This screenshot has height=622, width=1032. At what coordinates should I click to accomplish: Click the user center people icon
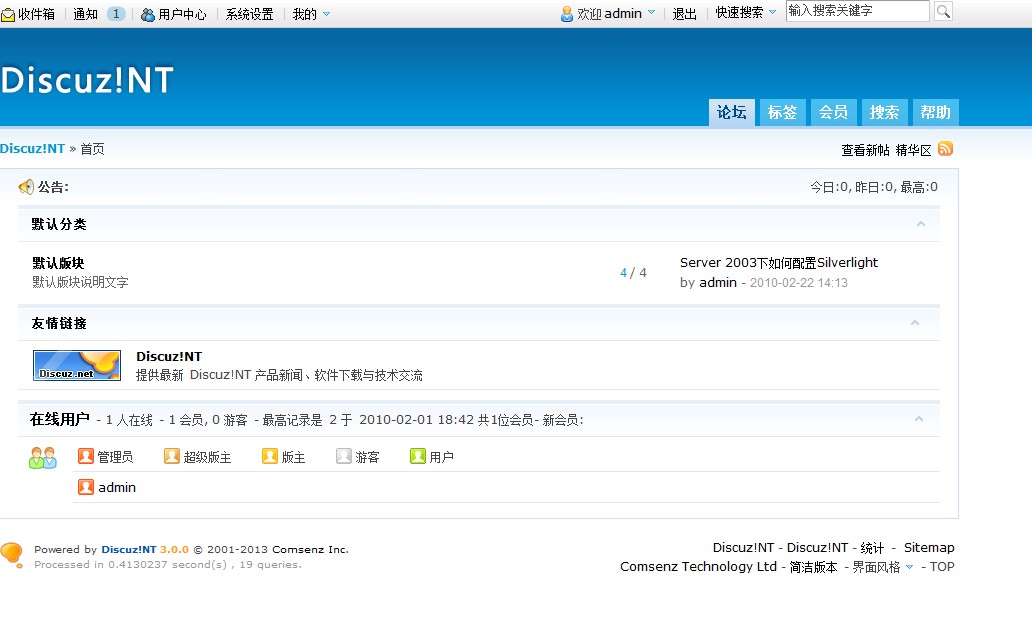[148, 14]
